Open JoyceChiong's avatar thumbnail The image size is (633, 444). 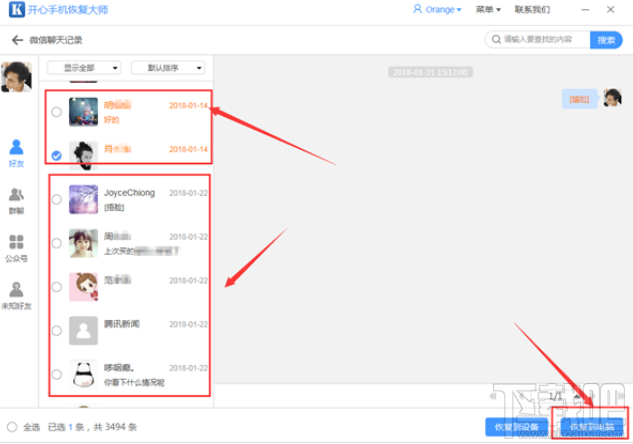click(x=84, y=199)
